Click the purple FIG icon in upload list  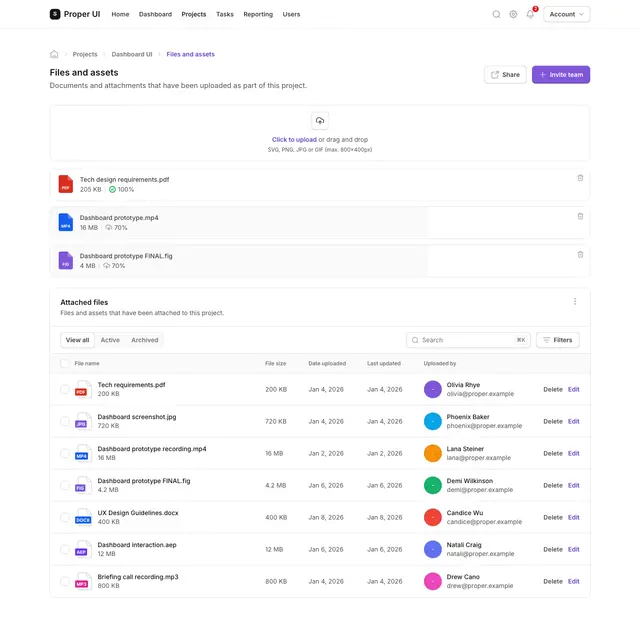coord(66,260)
